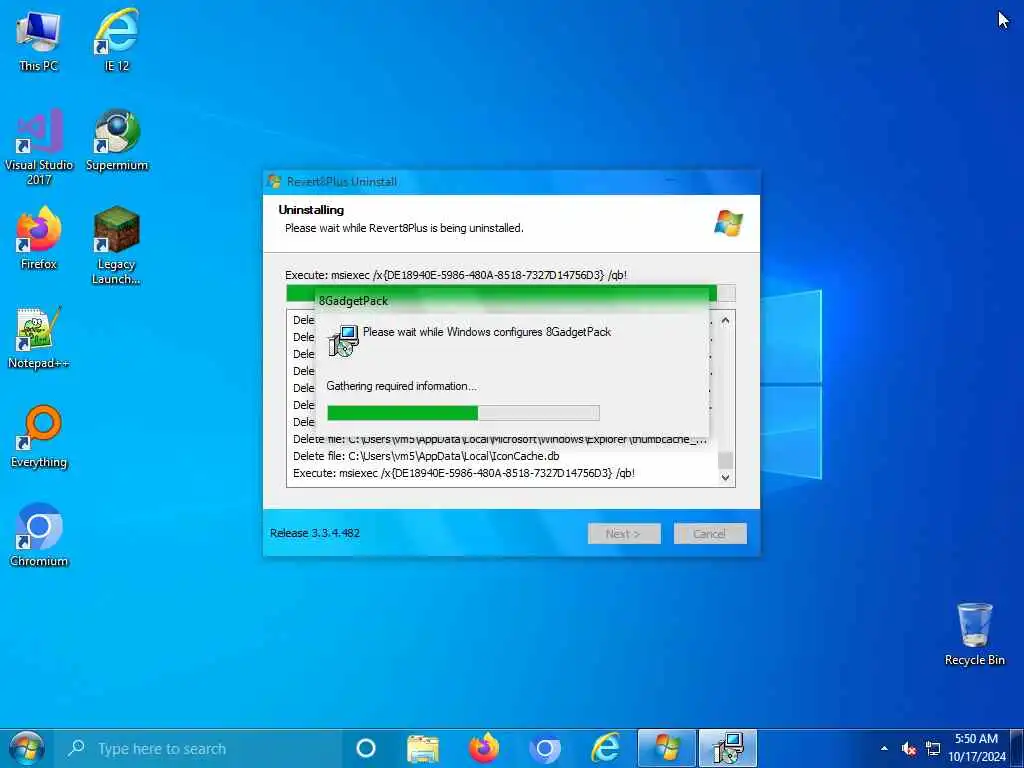Switch to Revert8Plus Uninstall taskbar button
Screen dimensions: 1024x768
(x=666, y=748)
